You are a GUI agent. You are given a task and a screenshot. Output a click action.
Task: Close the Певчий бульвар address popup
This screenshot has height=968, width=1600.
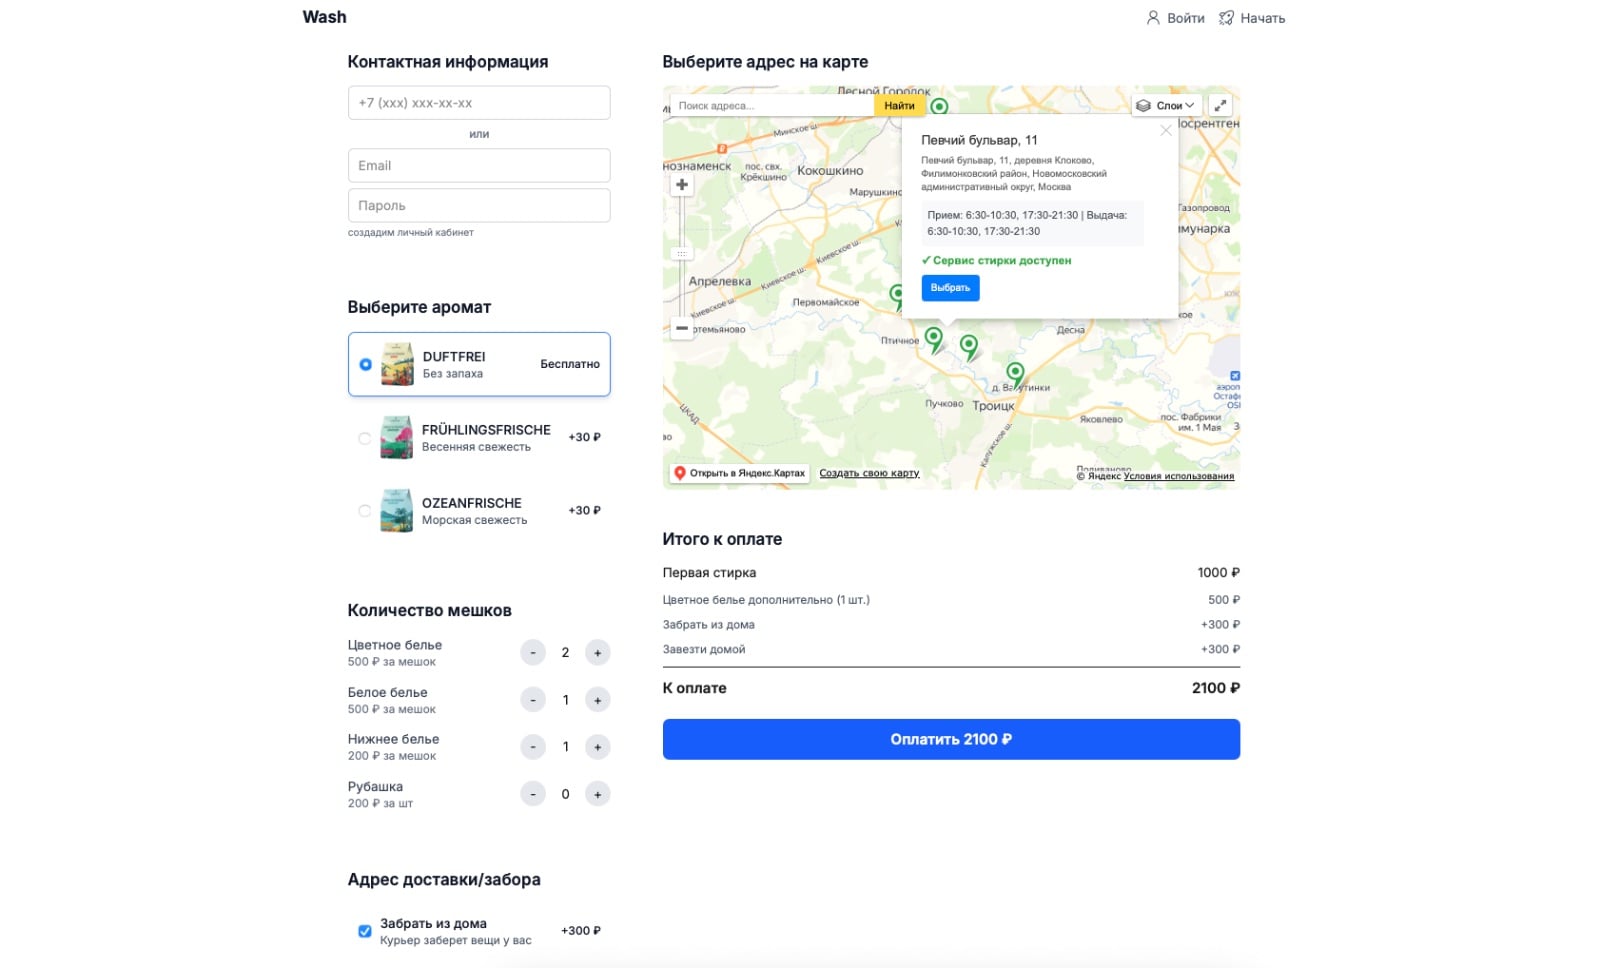pyautogui.click(x=1165, y=130)
